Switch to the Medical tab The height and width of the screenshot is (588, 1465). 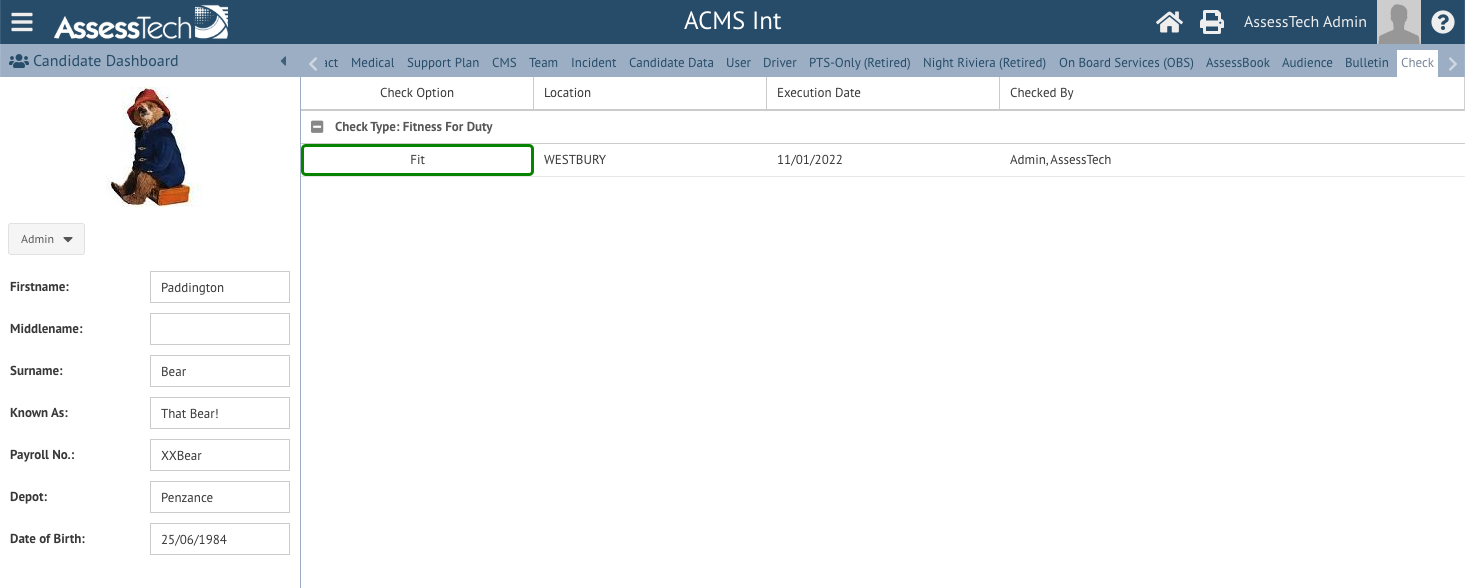pyautogui.click(x=372, y=62)
